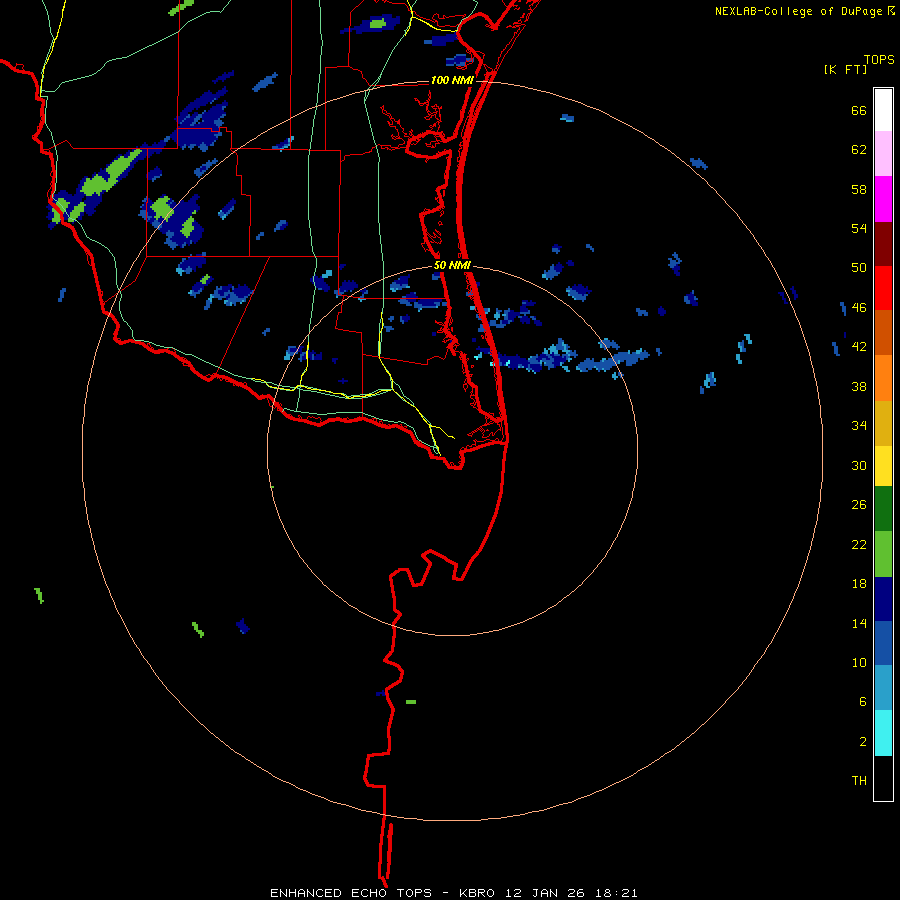Screen dimensions: 900x900
Task: Click the 38 legend value
Action: 859,386
